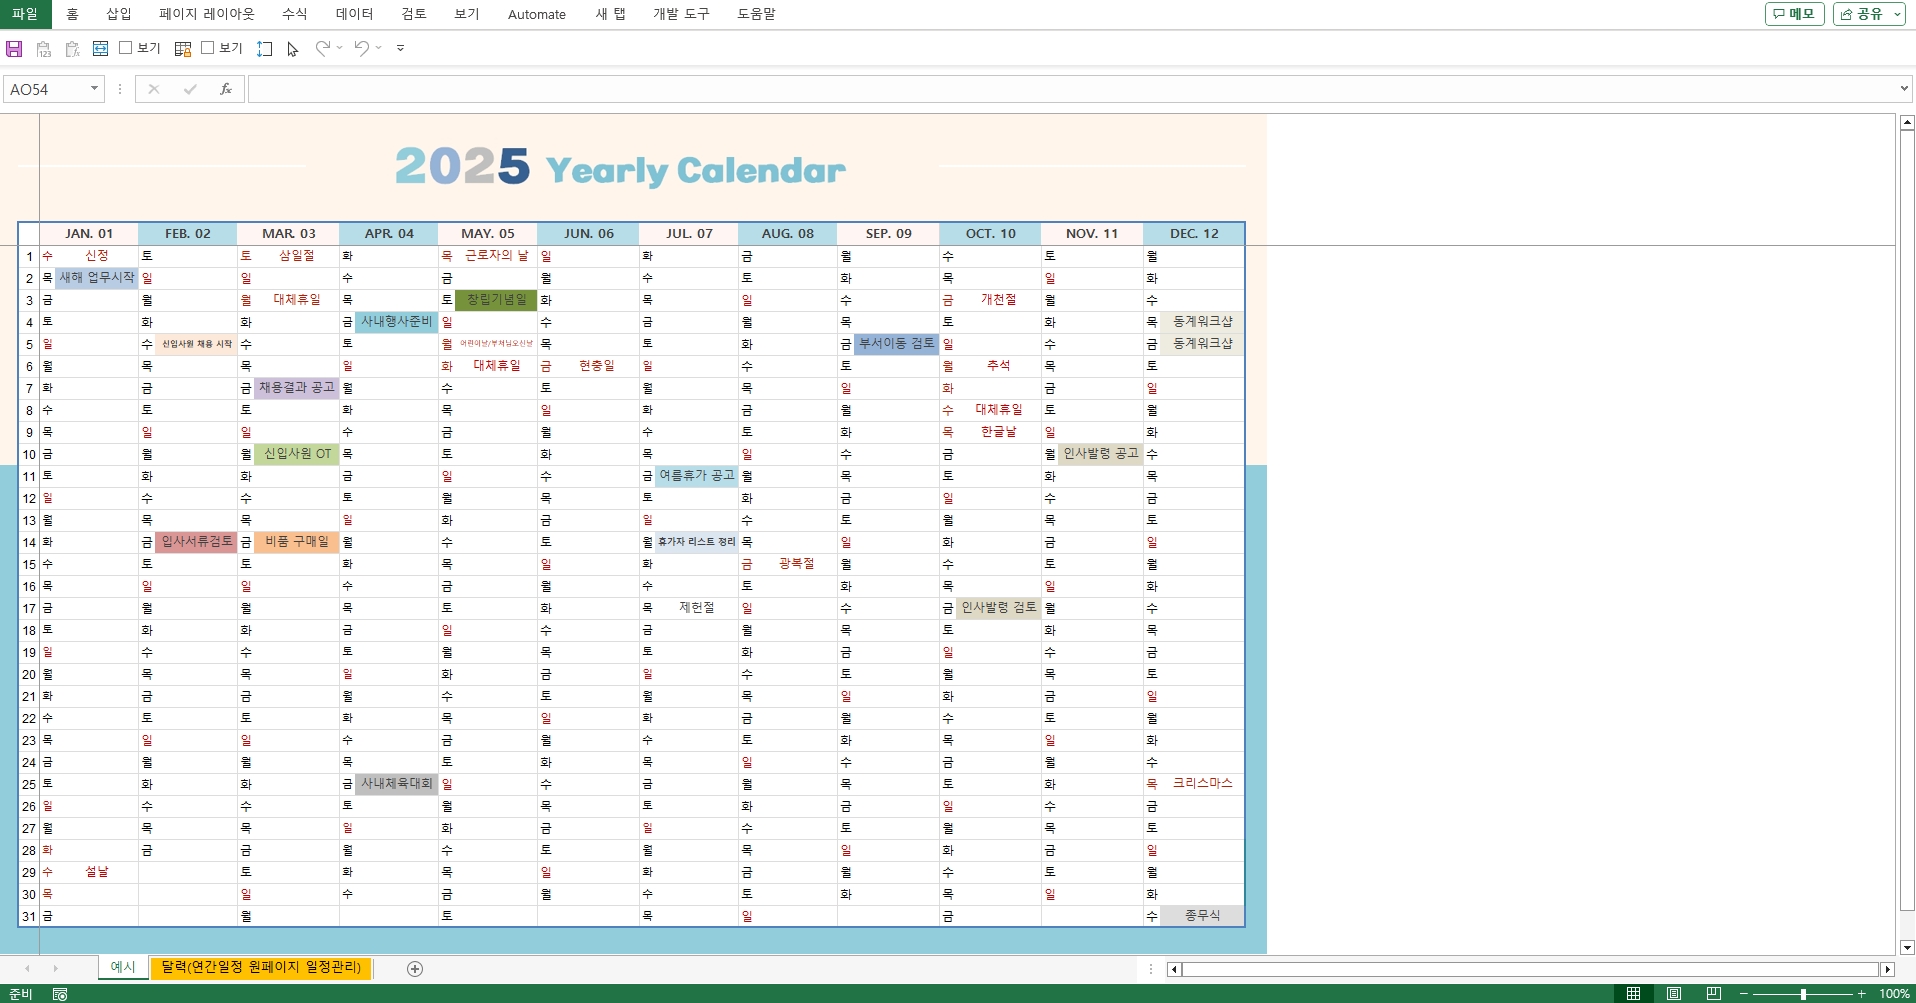Click the row height arrow icon
The image size is (1916, 1003).
tap(265, 48)
